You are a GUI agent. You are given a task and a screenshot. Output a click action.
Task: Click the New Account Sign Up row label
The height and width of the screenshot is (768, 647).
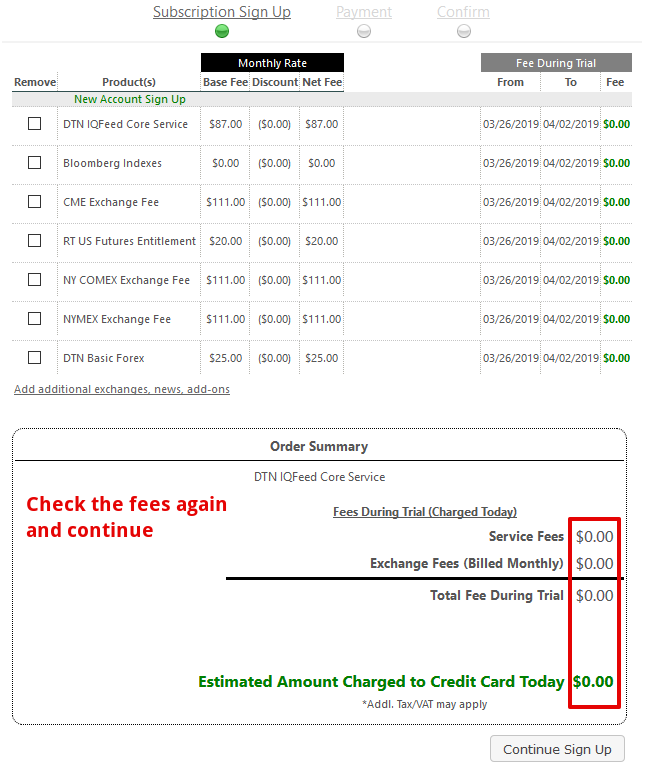coord(130,100)
